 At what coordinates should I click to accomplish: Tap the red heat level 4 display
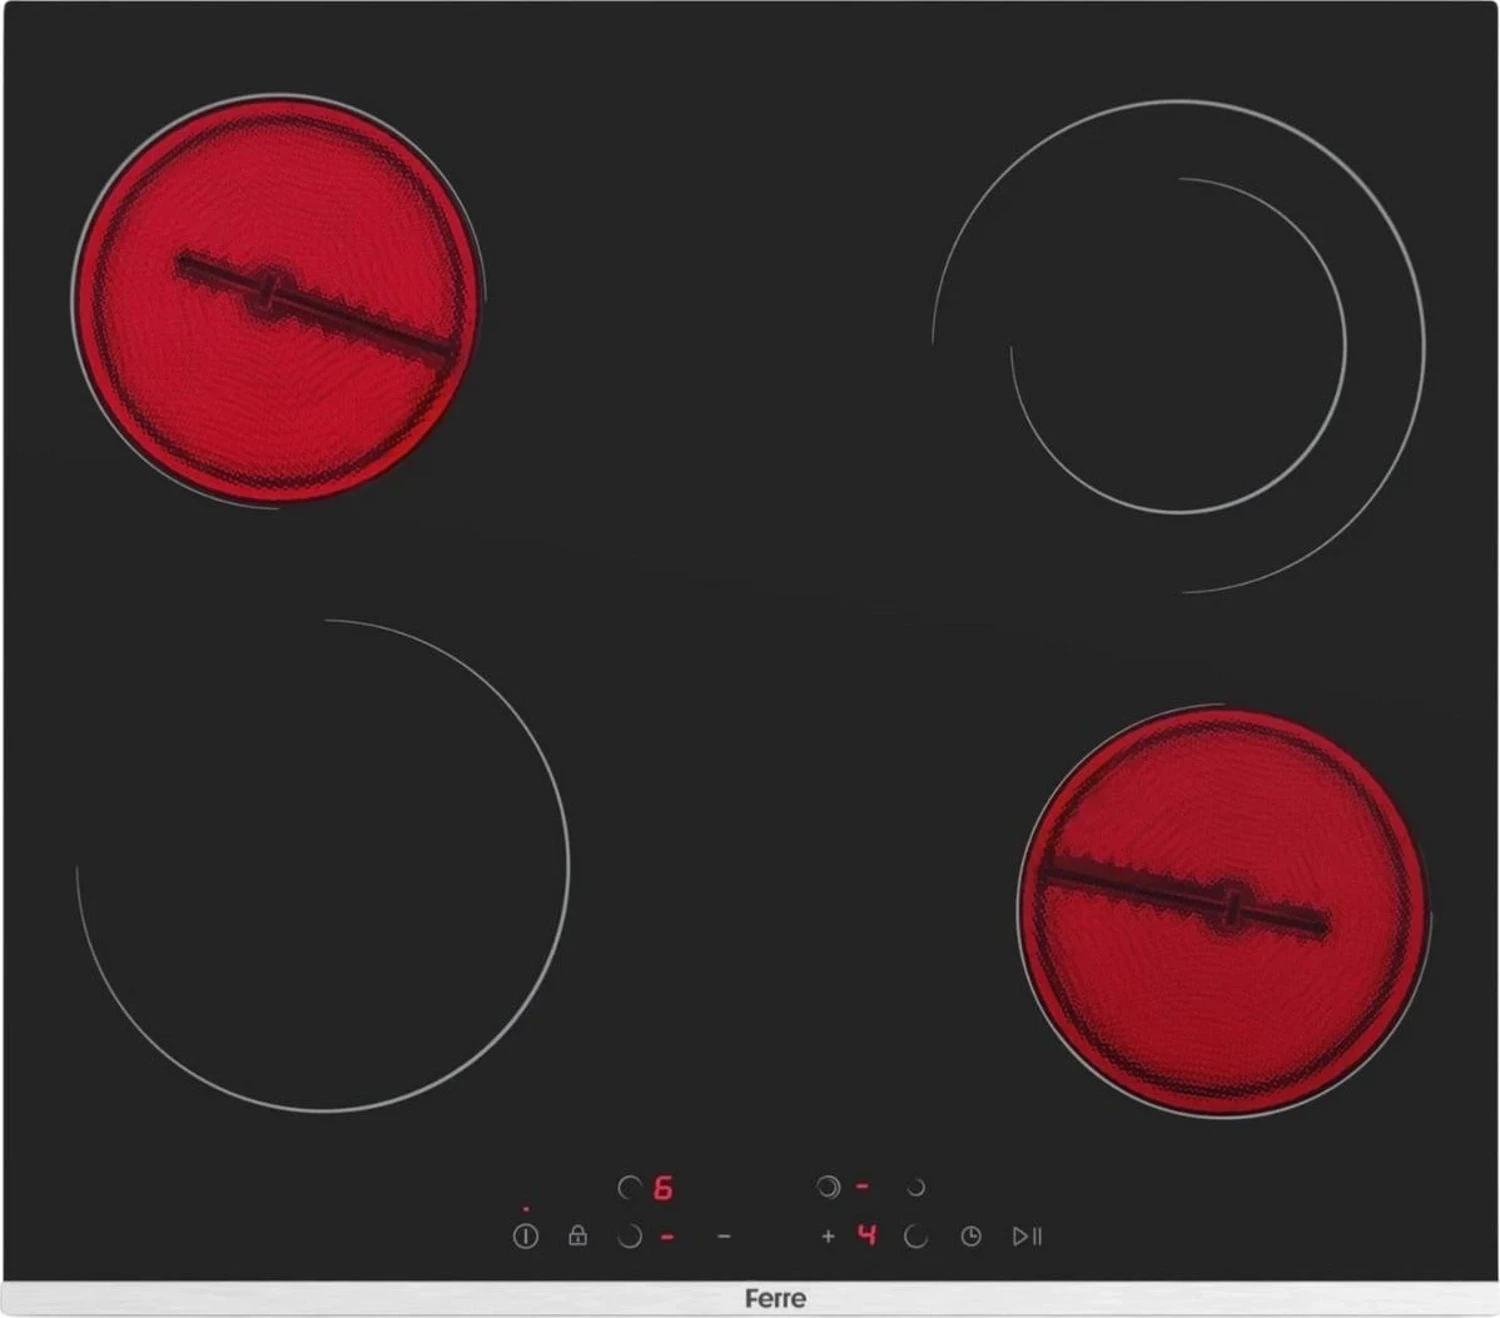(867, 1235)
